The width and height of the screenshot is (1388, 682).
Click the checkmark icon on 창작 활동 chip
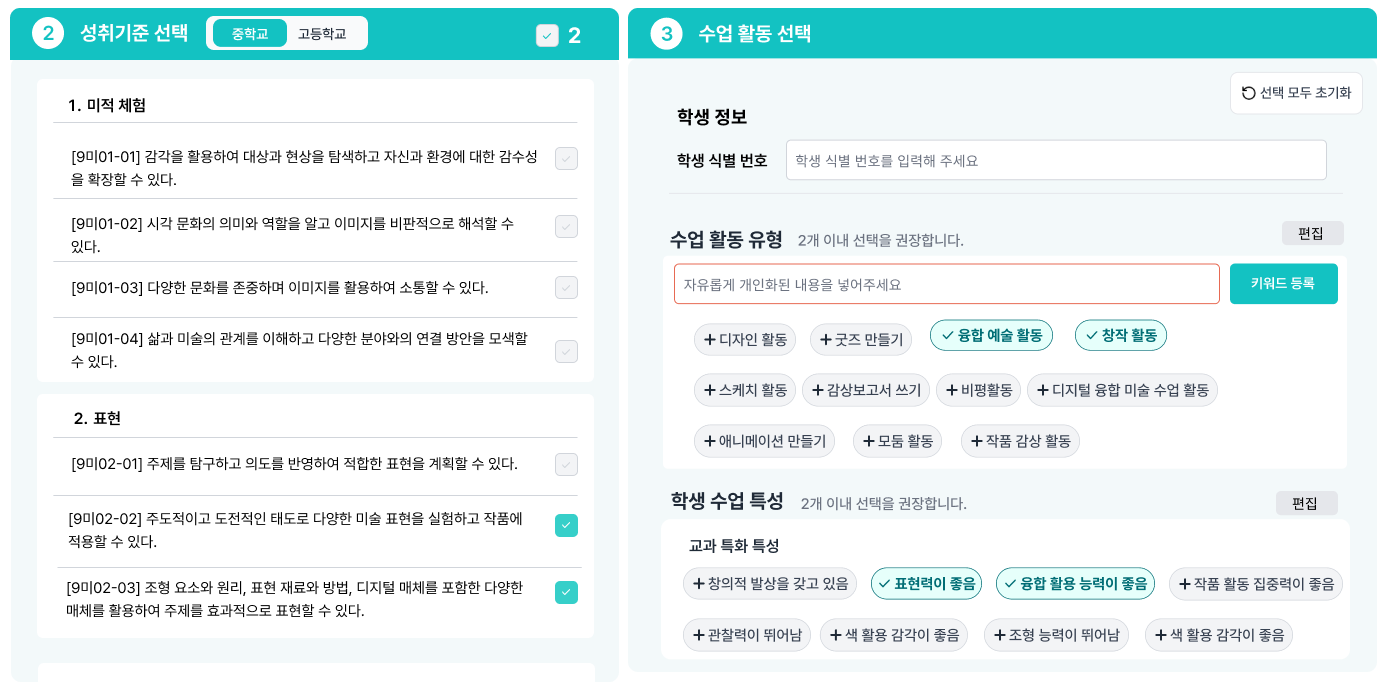(x=1092, y=335)
